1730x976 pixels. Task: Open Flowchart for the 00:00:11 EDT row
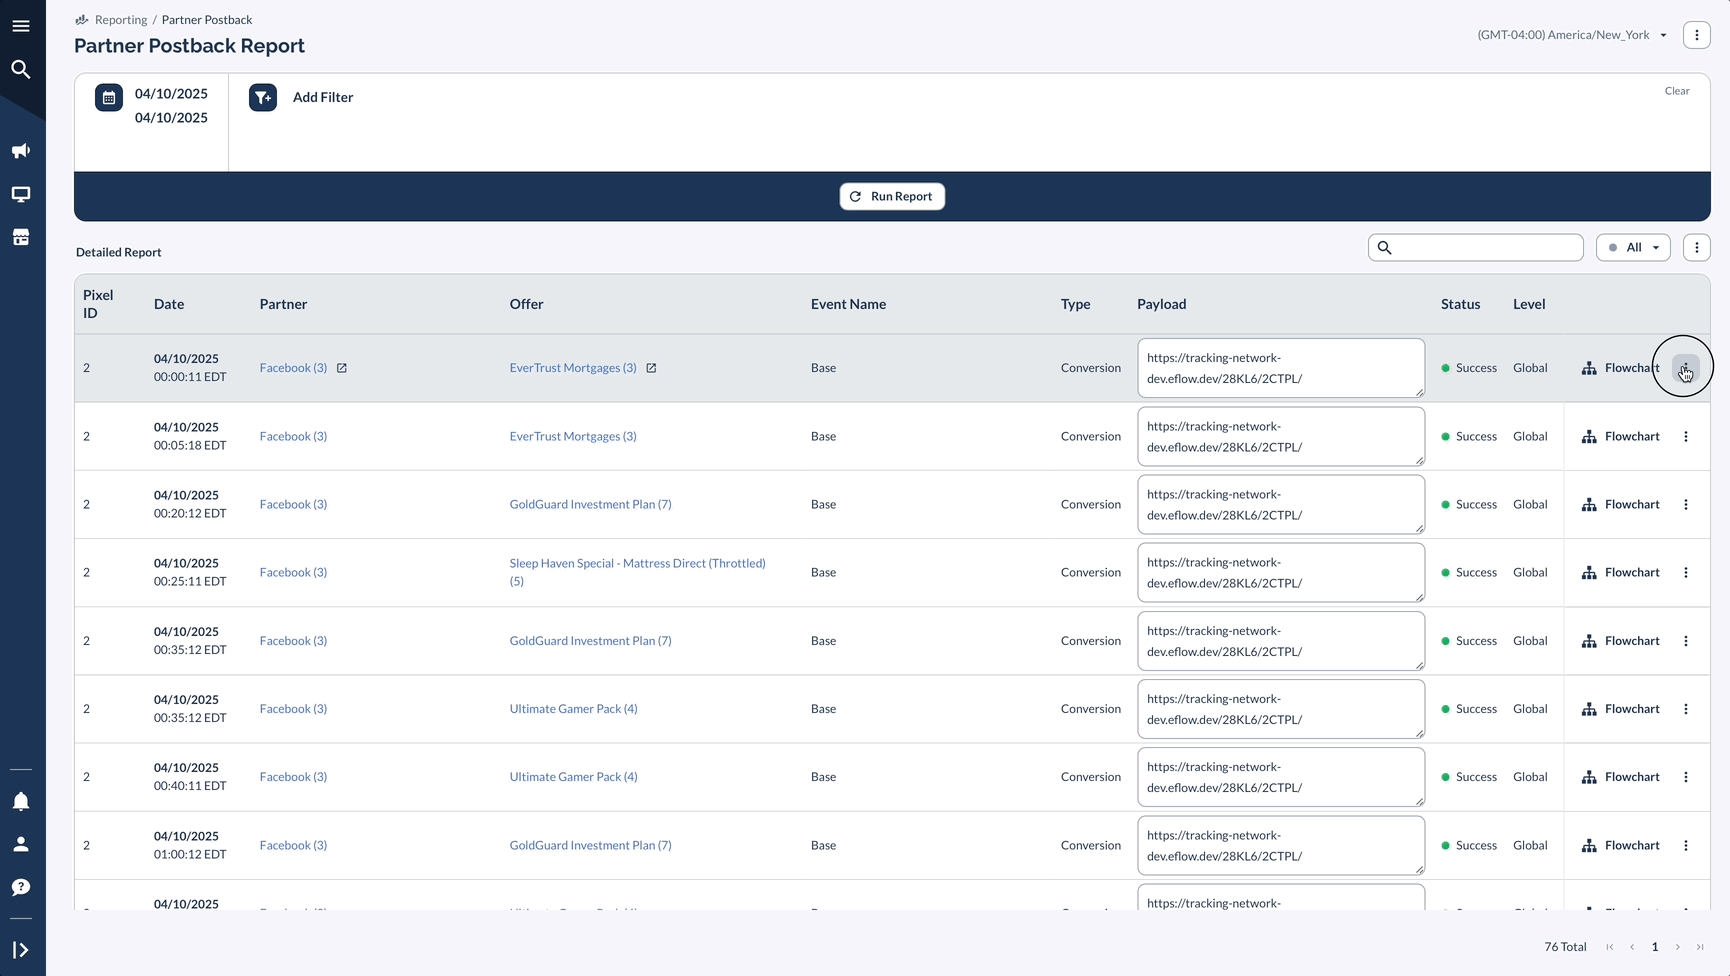click(1620, 368)
